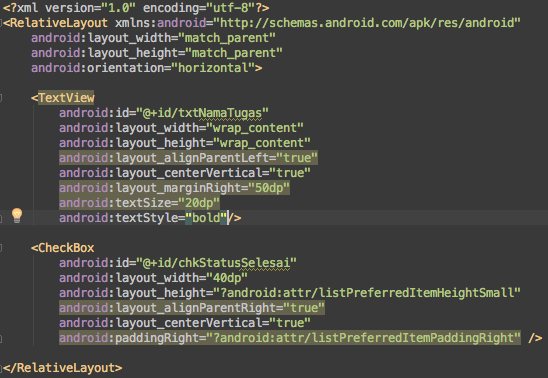
Task: Collapse the TextView element fold marker
Action: (1, 98)
